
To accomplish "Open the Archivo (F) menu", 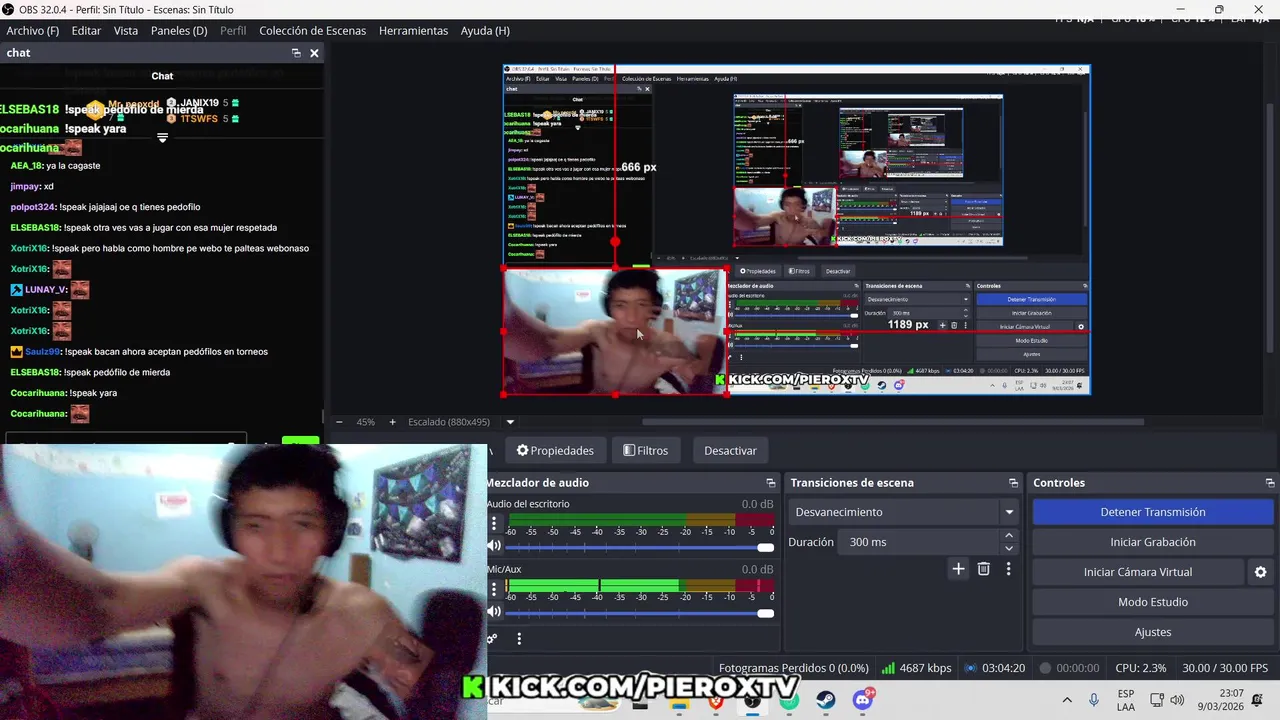I will (33, 31).
